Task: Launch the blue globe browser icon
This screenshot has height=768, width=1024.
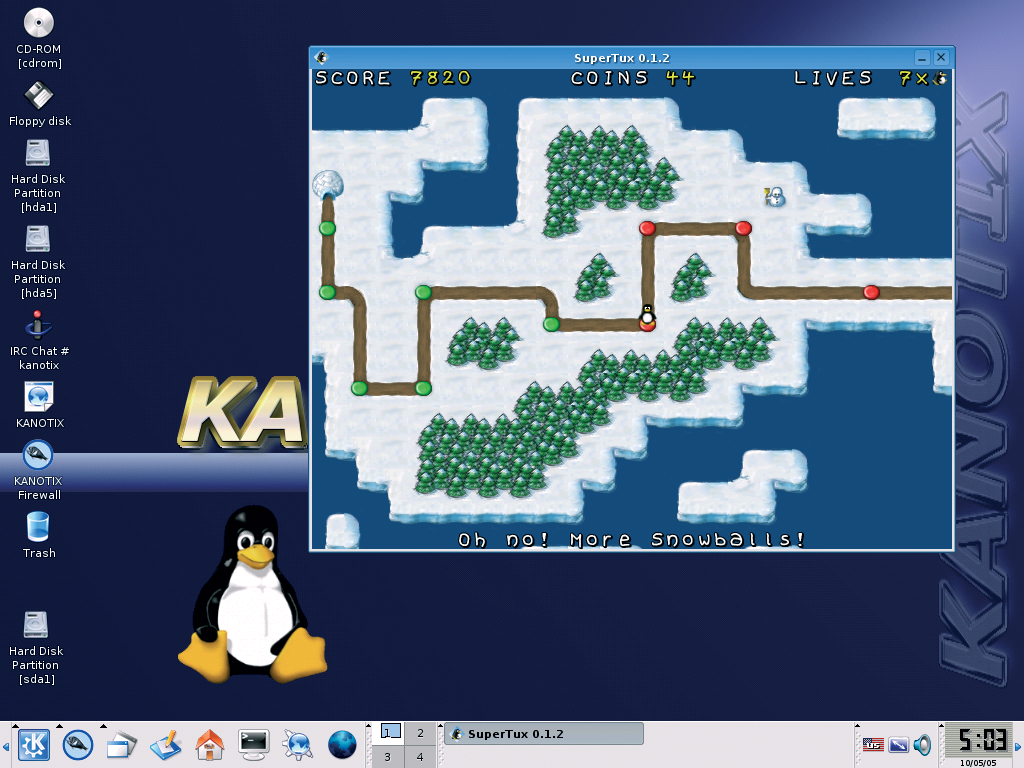Action: (x=342, y=745)
